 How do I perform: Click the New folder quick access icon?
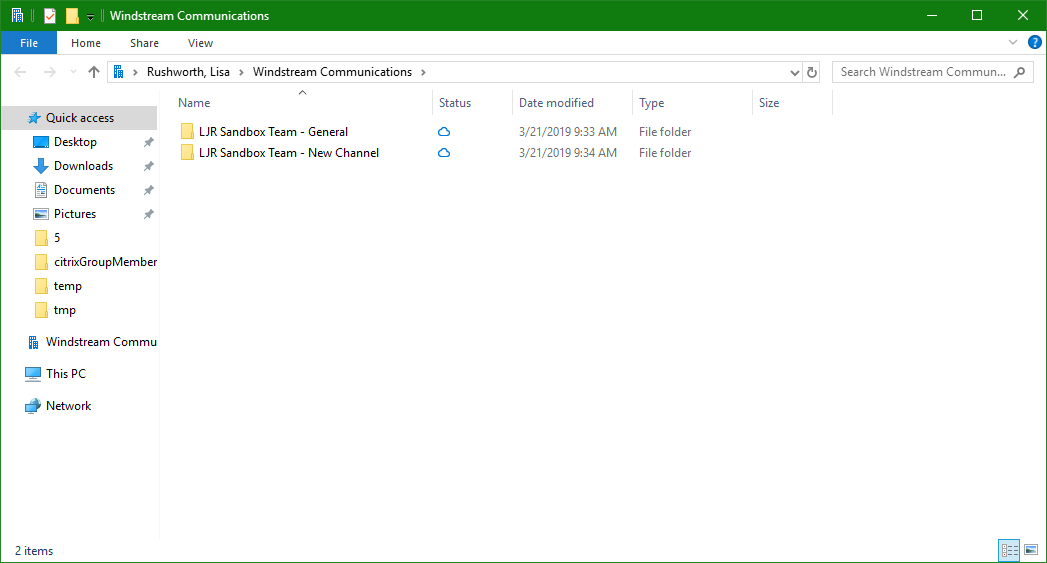72,15
